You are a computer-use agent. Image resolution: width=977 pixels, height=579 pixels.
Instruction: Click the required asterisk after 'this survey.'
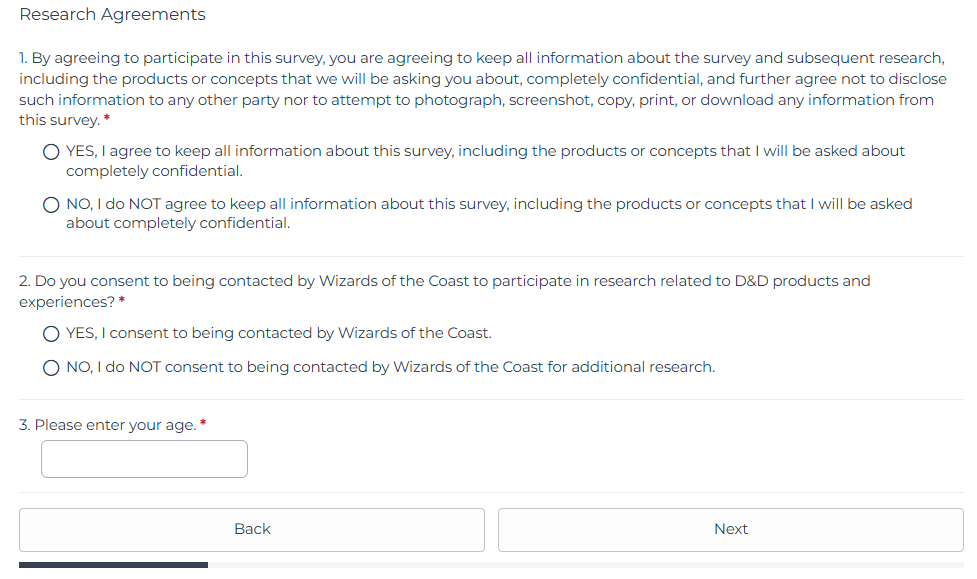(x=107, y=120)
